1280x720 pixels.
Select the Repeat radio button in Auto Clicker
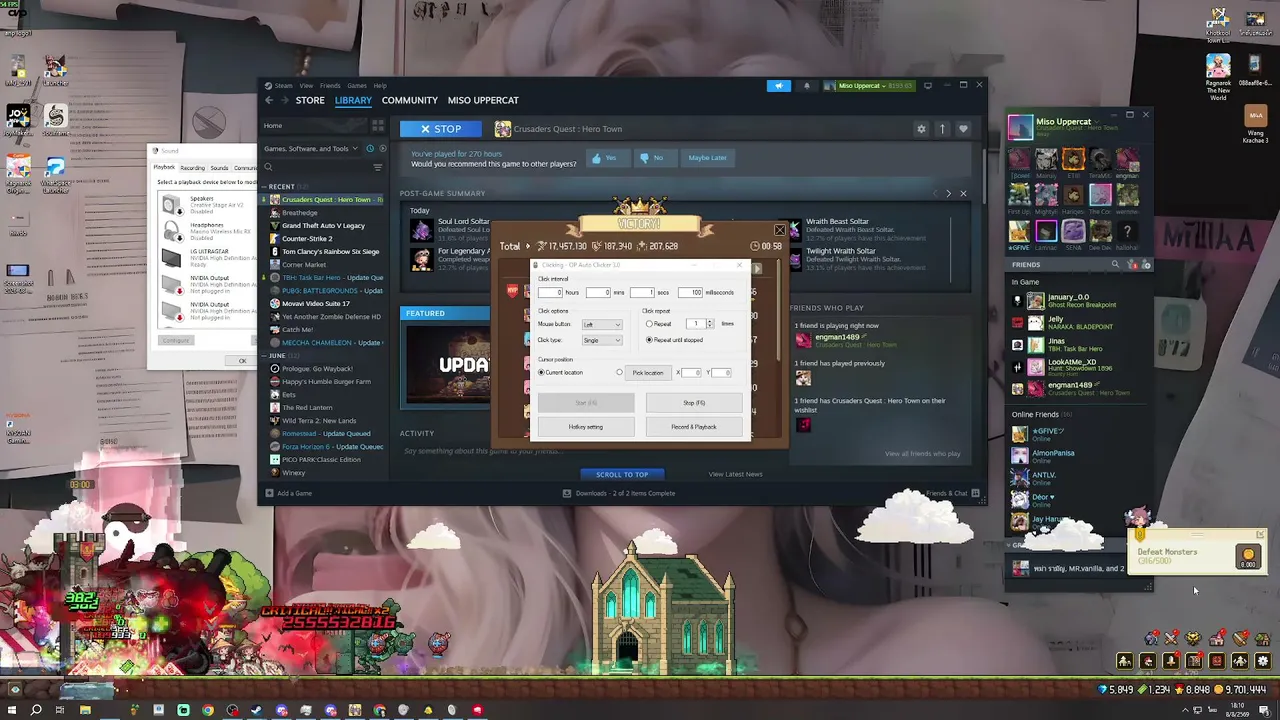649,324
